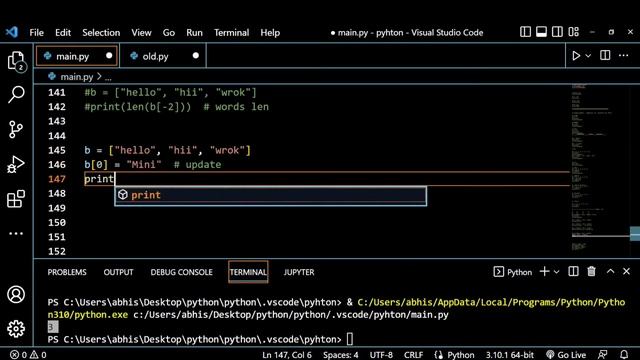Split the terminal pane
This screenshot has height=360, width=640.
point(573,271)
